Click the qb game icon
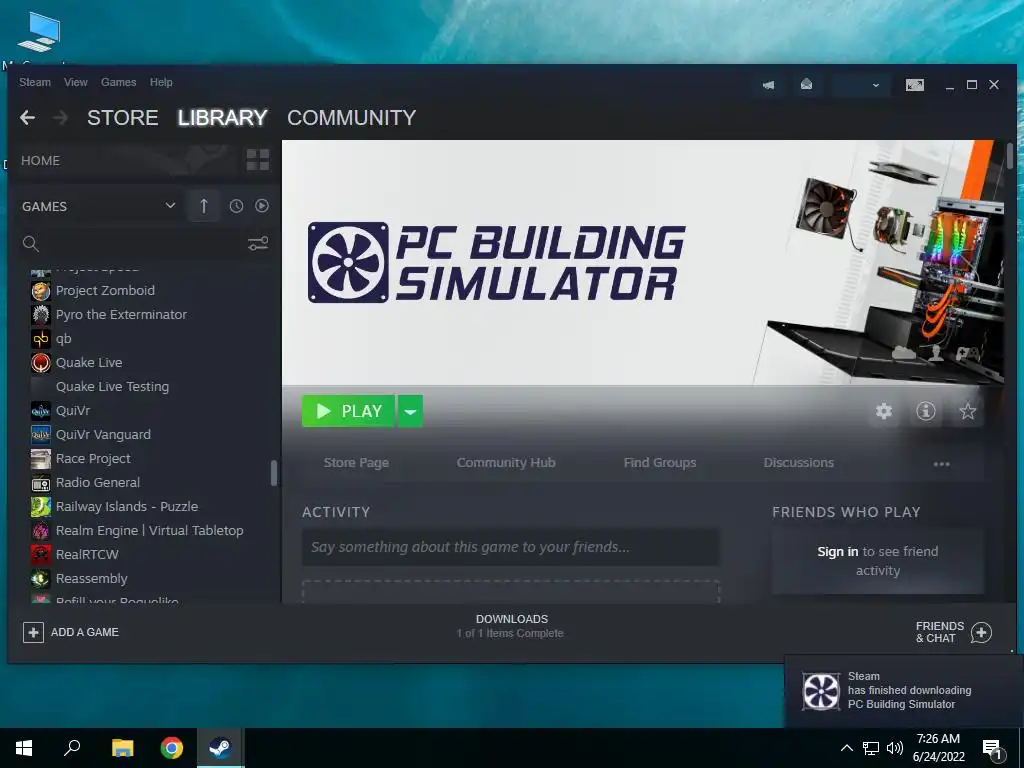 point(40,338)
